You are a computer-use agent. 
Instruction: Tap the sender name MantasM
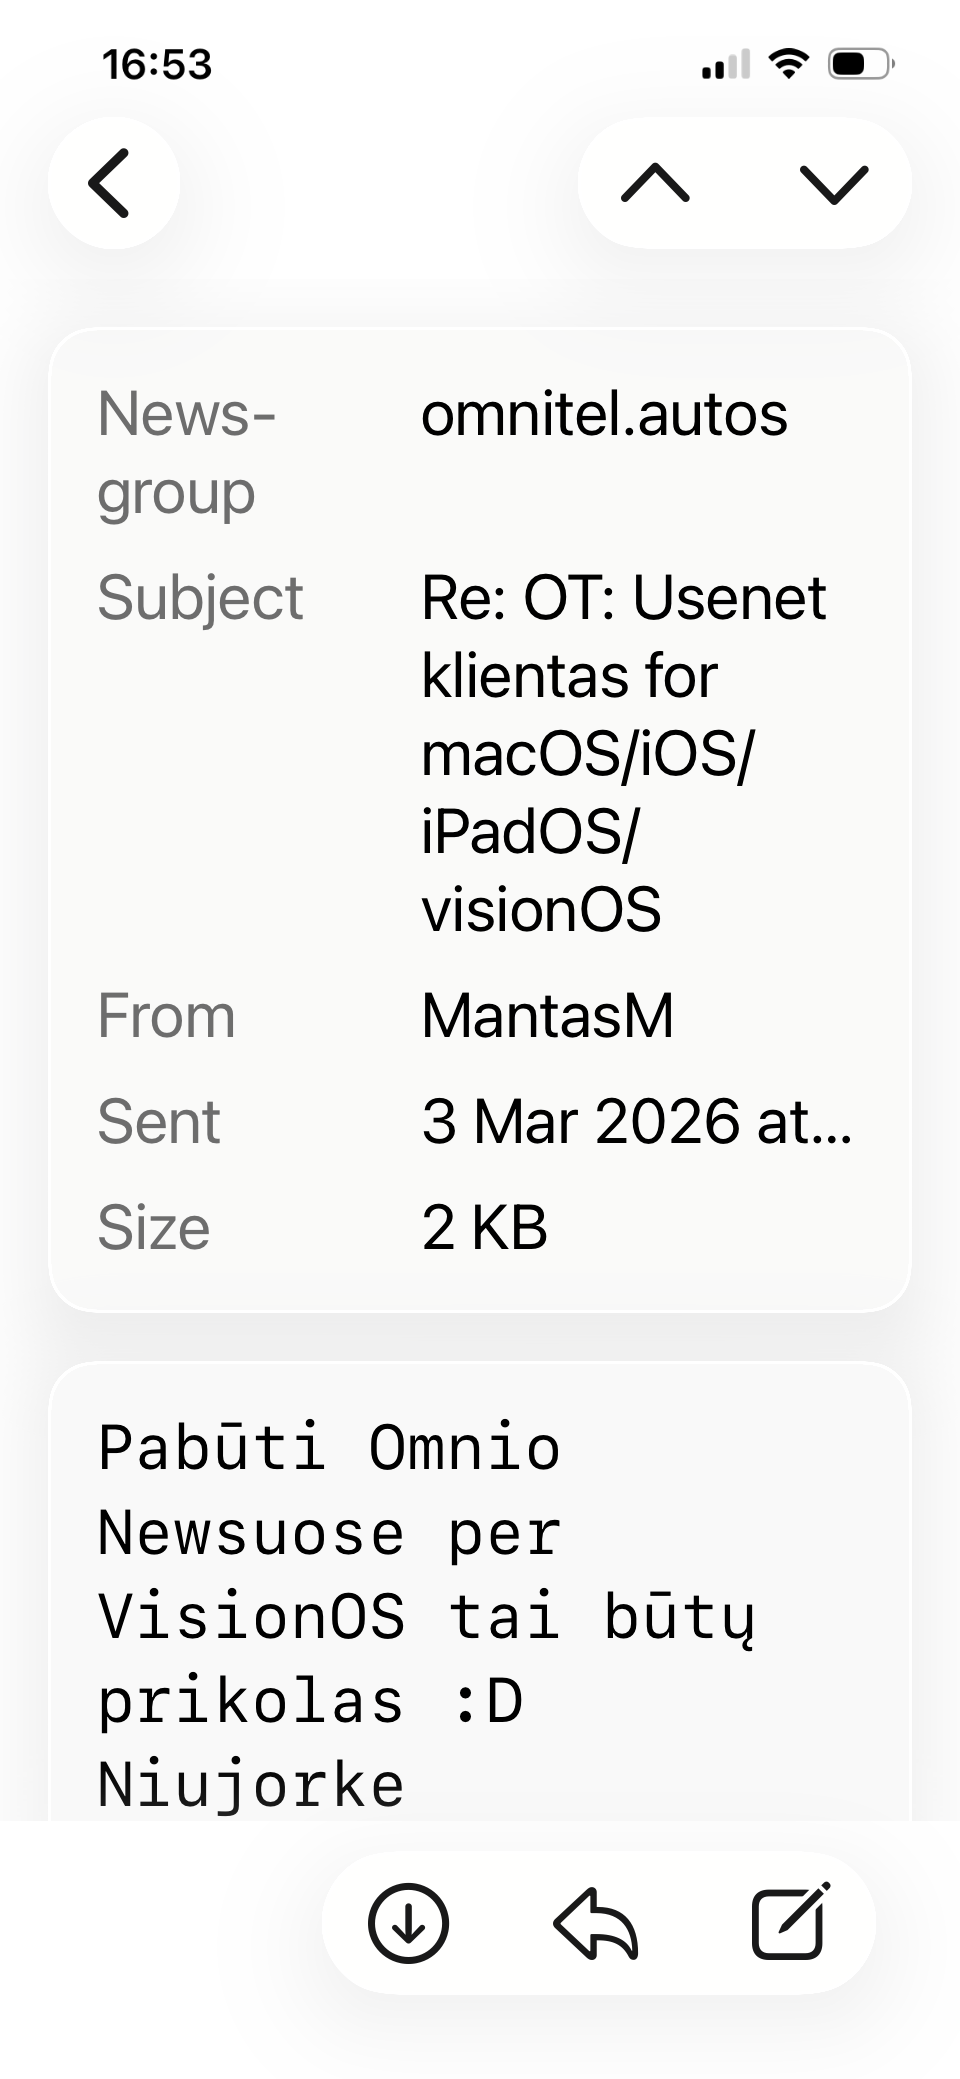pos(547,1016)
